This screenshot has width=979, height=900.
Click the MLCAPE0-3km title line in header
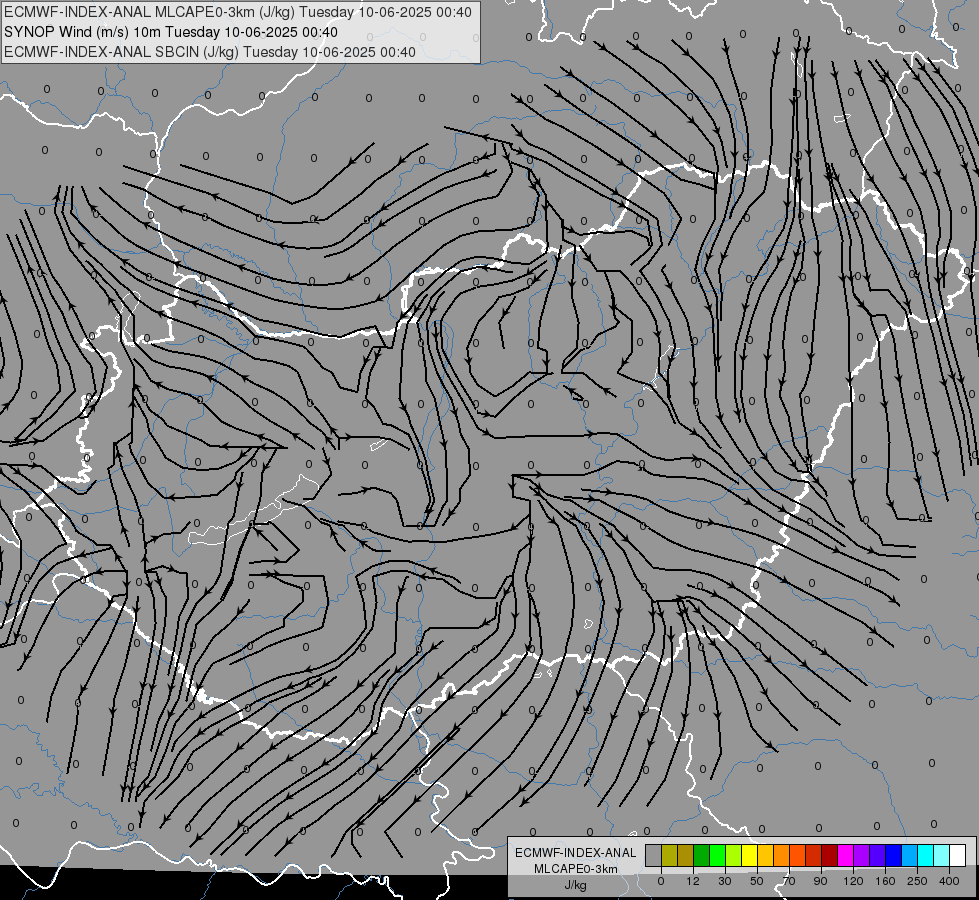238,12
